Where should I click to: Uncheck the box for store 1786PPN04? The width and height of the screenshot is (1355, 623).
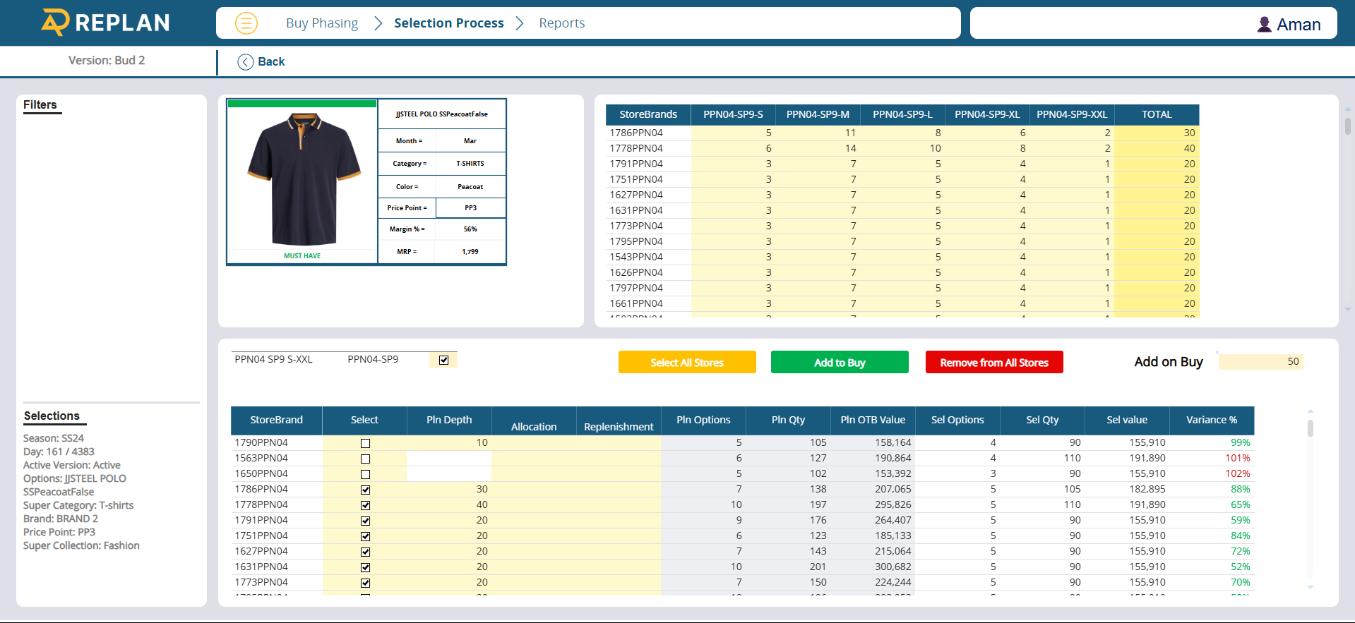[365, 490]
